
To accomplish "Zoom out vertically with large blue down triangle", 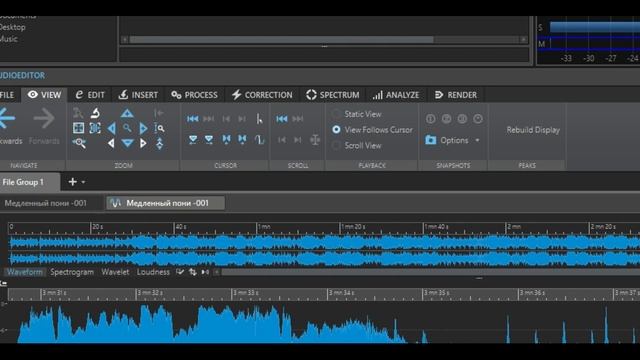I will pyautogui.click(x=127, y=143).
